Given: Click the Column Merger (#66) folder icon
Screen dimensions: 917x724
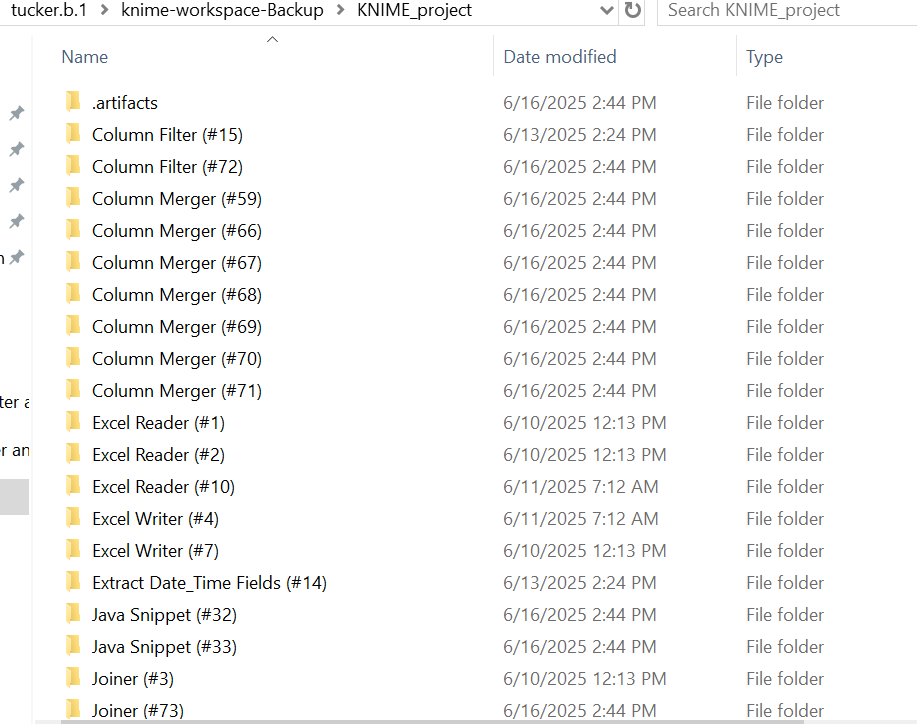Looking at the screenshot, I should (x=73, y=230).
